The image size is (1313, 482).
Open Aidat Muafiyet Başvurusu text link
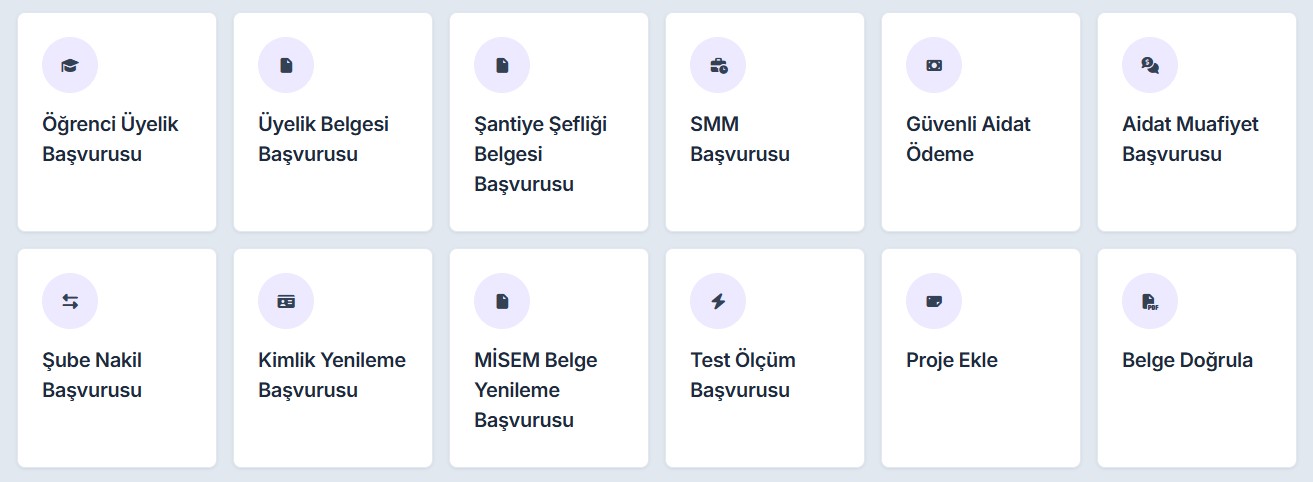[x=1190, y=139]
